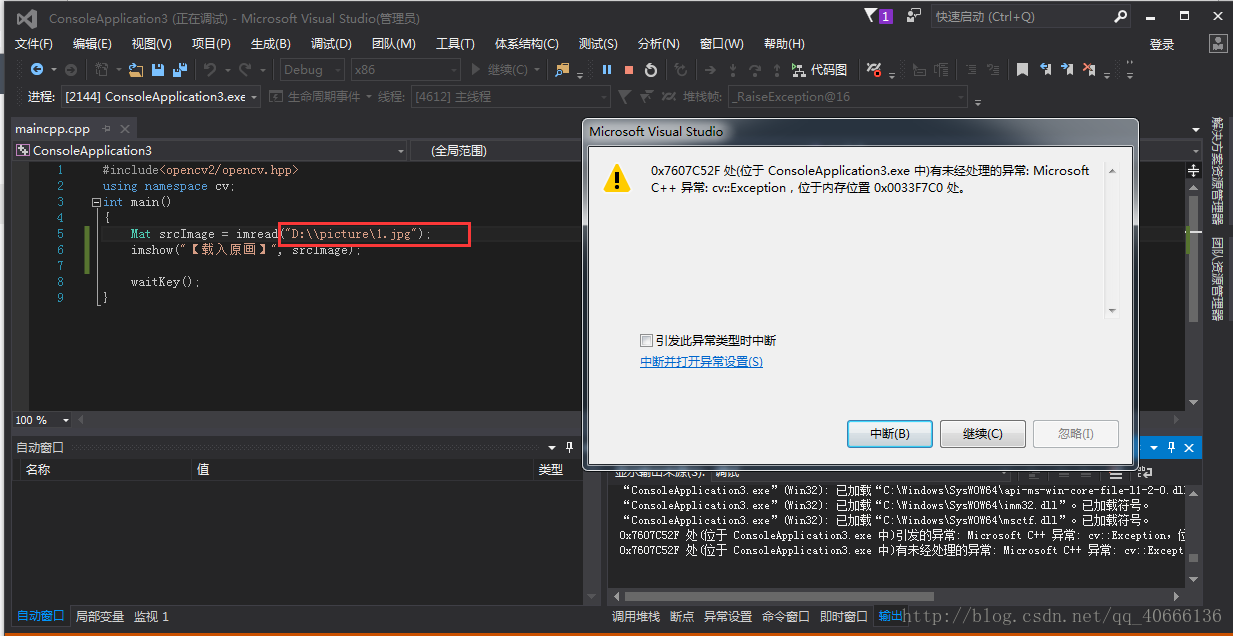Viewport: 1233px width, 636px height.
Task: Click the 快速启动 search field
Action: click(1030, 17)
